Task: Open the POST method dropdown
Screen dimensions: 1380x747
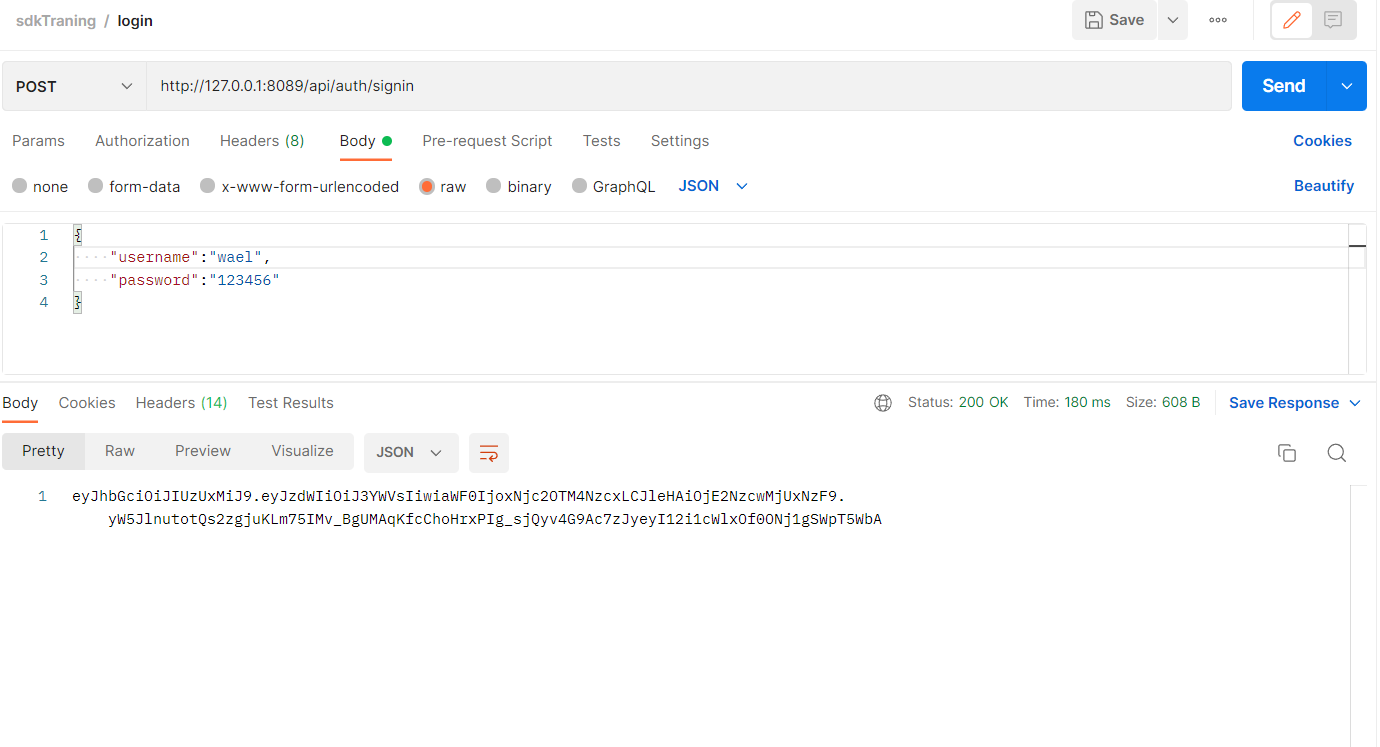Action: 74,86
